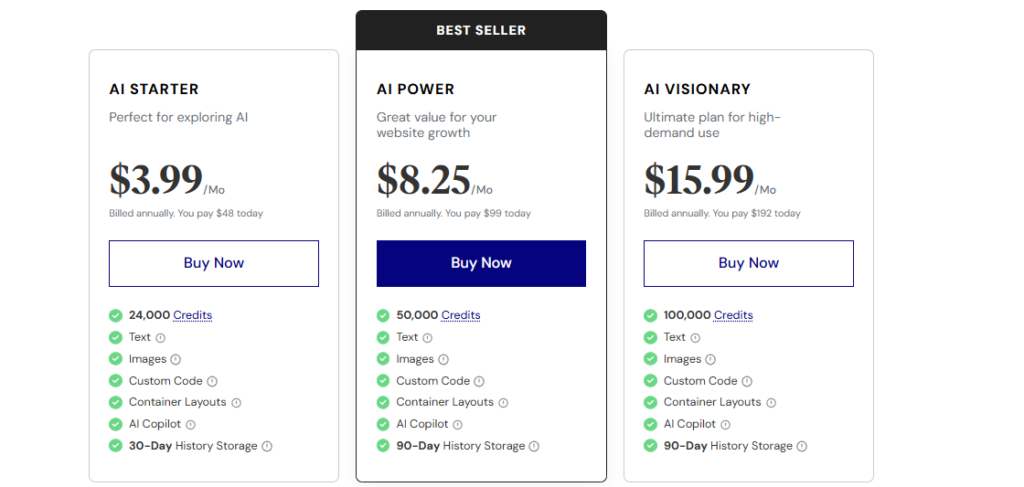Open Credits link next to 50,000
The width and height of the screenshot is (1024, 487).
(x=461, y=315)
